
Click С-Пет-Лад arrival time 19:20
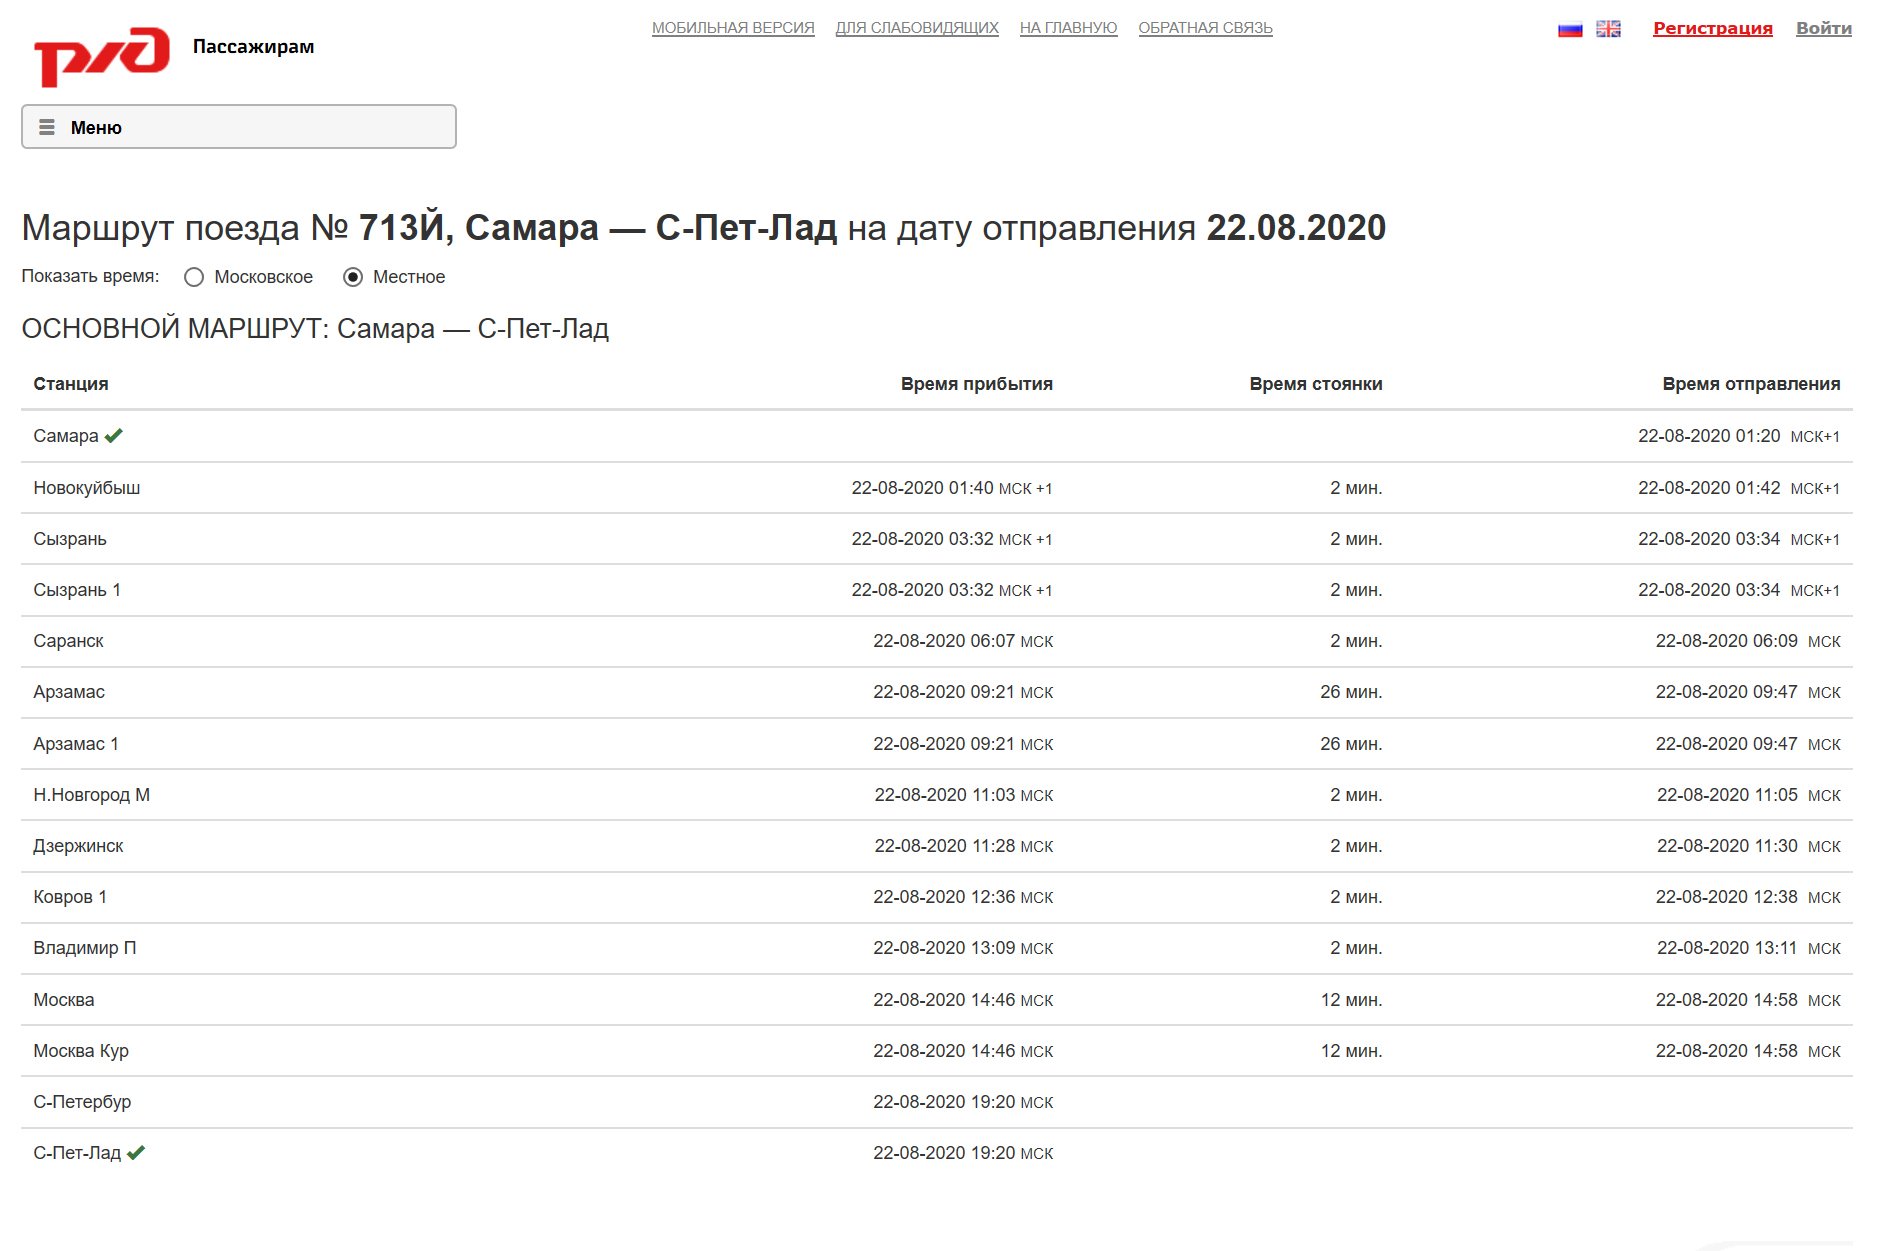[963, 1153]
